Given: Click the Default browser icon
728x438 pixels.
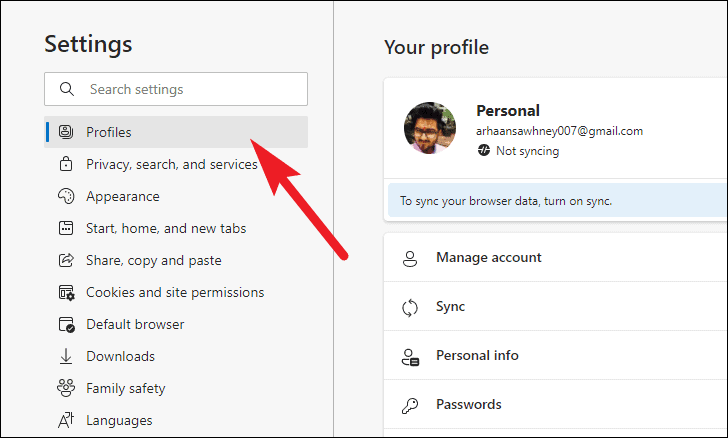Looking at the screenshot, I should coord(66,325).
